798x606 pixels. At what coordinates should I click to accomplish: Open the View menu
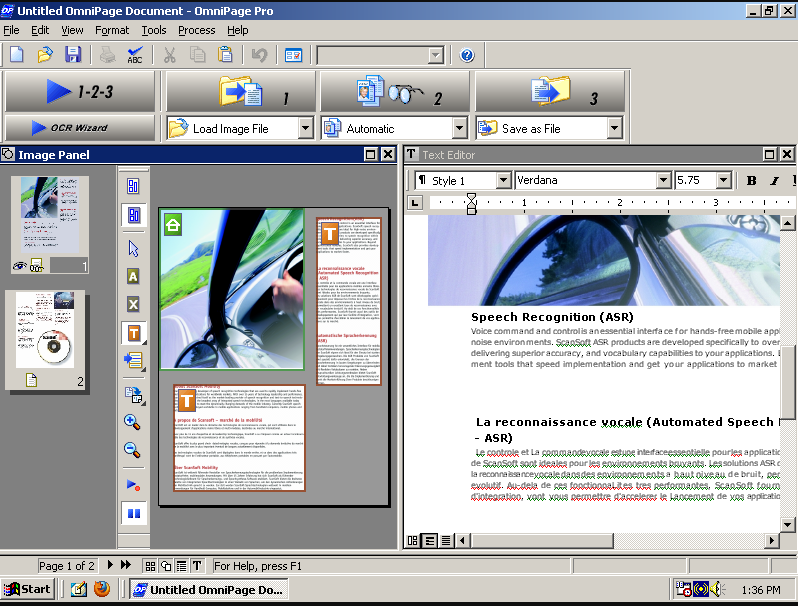coord(72,31)
